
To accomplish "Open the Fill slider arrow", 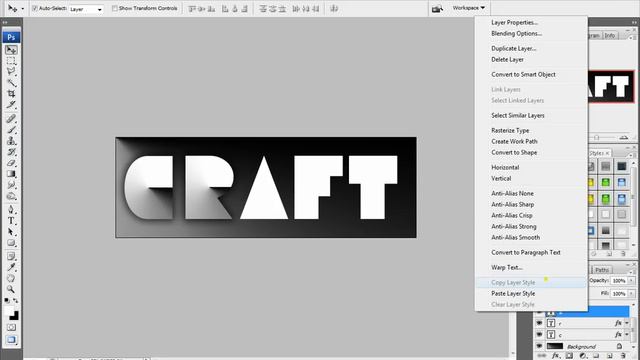I will tap(631, 293).
